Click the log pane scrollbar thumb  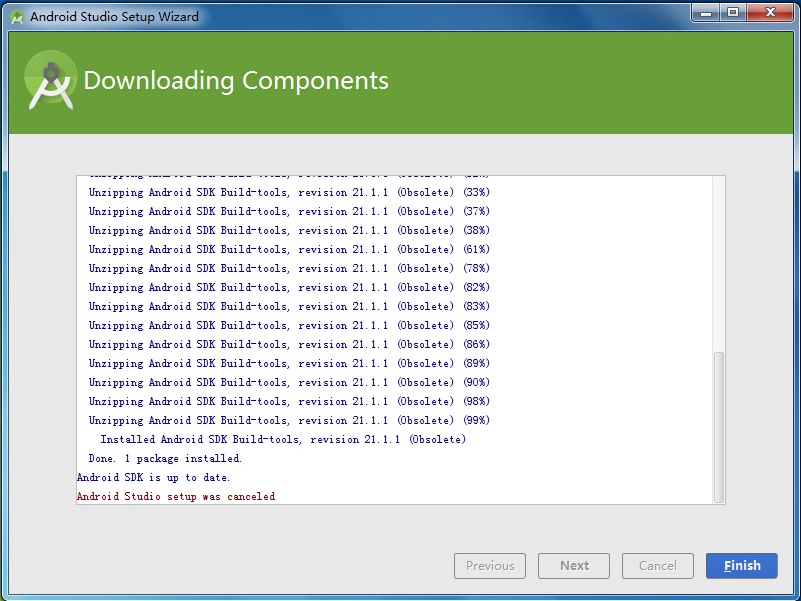click(719, 427)
